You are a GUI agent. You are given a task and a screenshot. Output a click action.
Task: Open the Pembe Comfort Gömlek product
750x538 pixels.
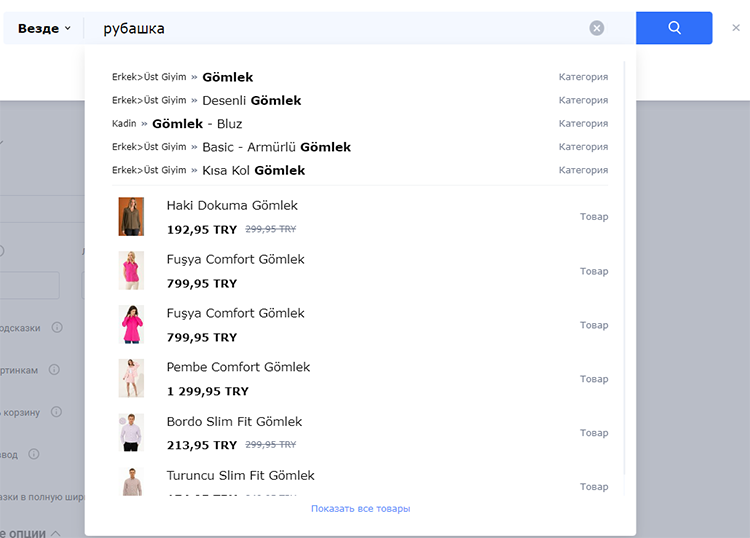(x=238, y=367)
